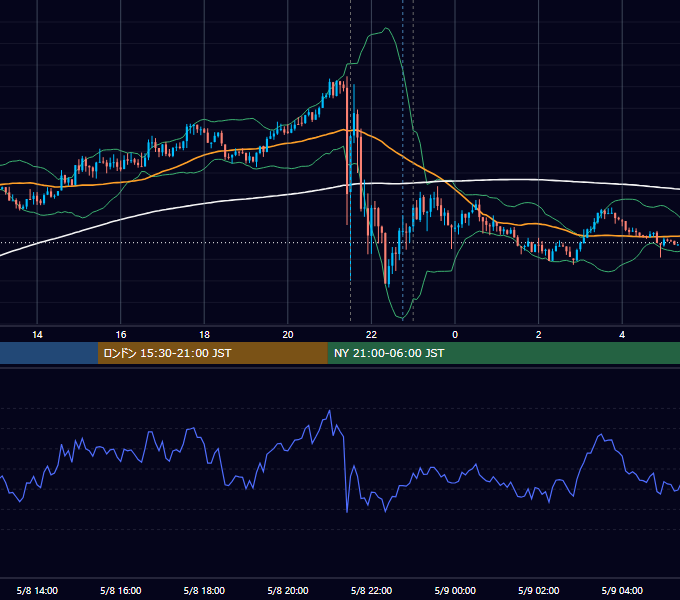
Task: Click the blue session bar before ロンドン
Action: pos(49,353)
